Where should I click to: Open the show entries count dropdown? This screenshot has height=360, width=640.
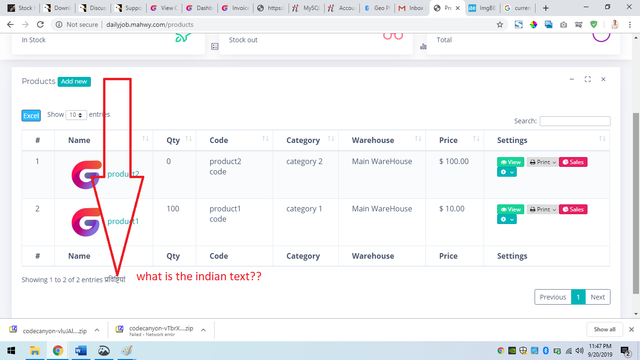click(x=76, y=115)
